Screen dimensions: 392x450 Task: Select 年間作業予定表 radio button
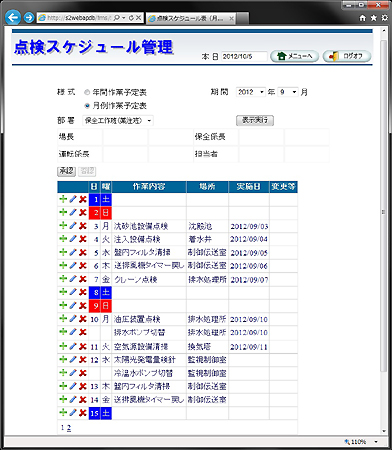[87, 92]
